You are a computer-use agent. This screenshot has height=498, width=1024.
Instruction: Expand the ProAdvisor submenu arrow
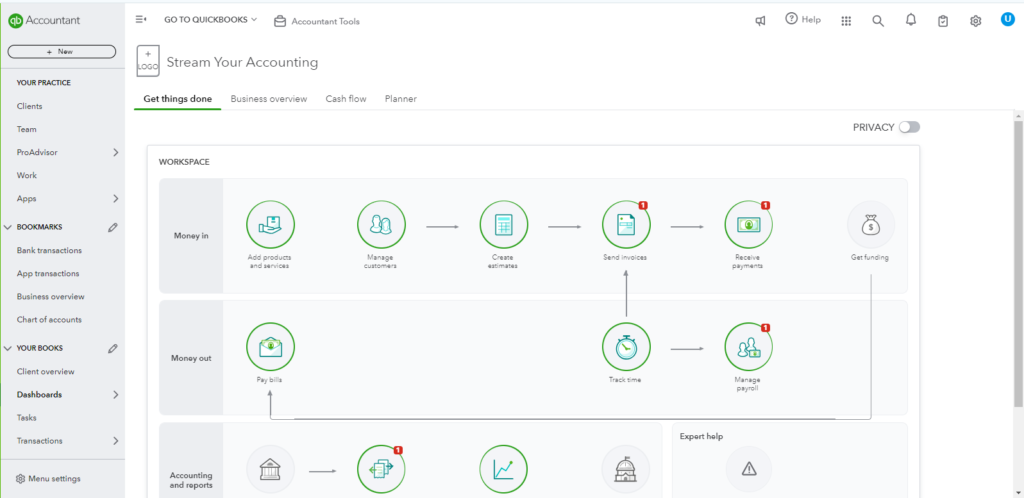pos(115,152)
